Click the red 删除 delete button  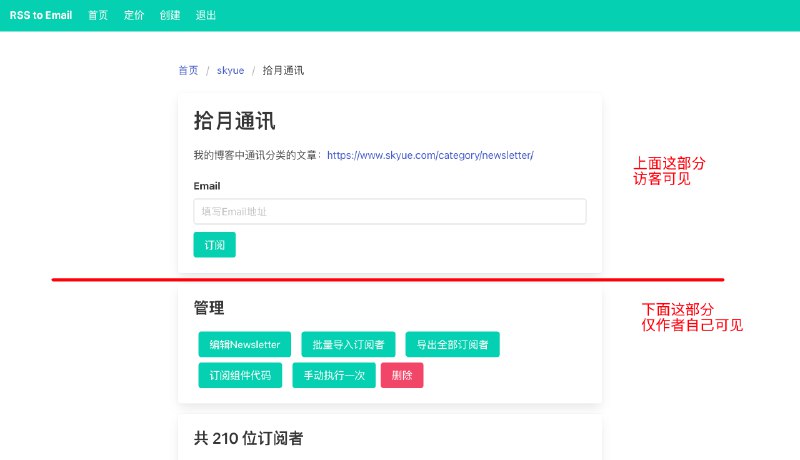(402, 376)
